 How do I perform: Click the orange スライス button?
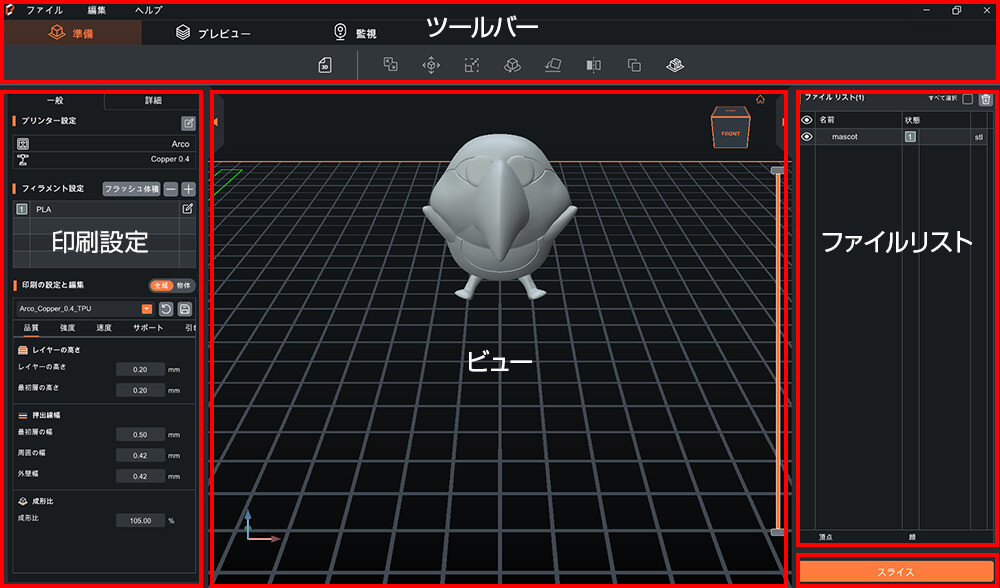(896, 571)
